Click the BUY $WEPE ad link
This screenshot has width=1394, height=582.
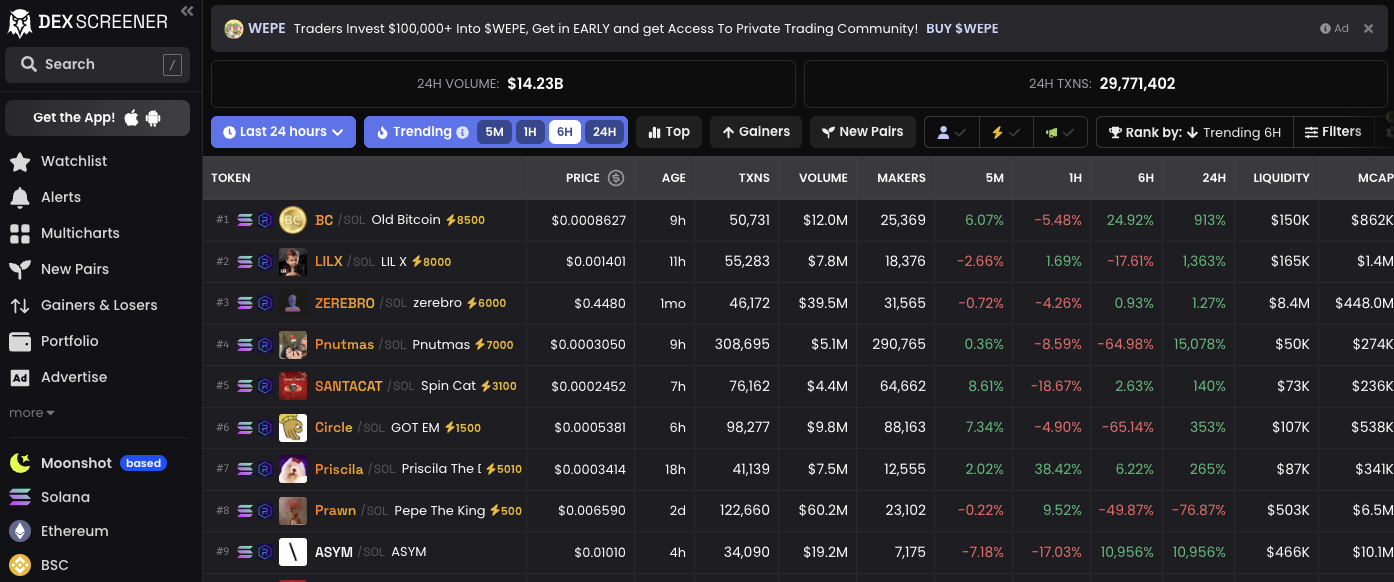pos(962,29)
